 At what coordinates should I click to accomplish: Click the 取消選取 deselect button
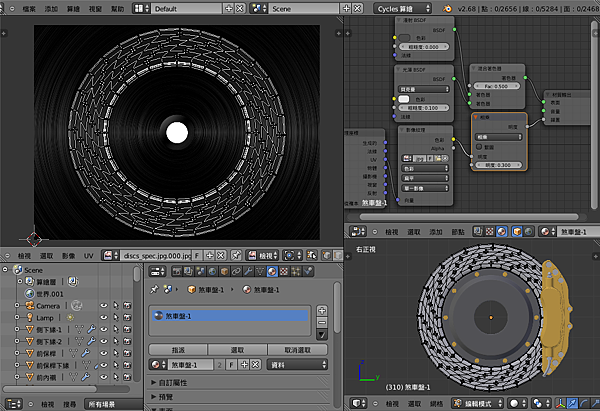(x=297, y=350)
